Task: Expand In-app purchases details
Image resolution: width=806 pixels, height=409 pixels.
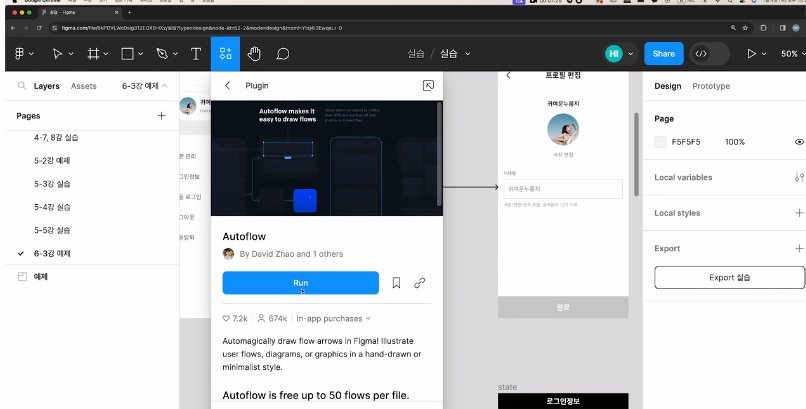Action: click(333, 319)
